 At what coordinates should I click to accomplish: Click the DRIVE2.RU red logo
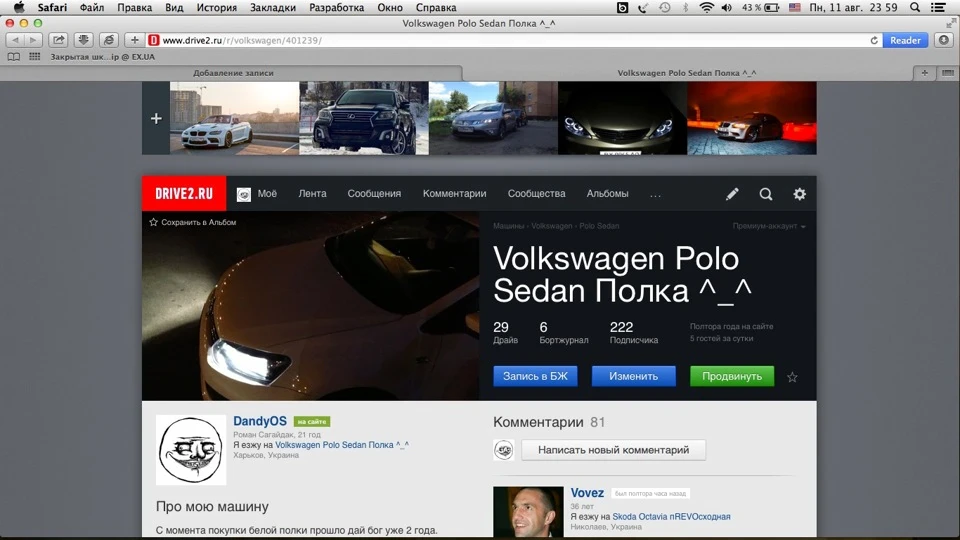184,193
